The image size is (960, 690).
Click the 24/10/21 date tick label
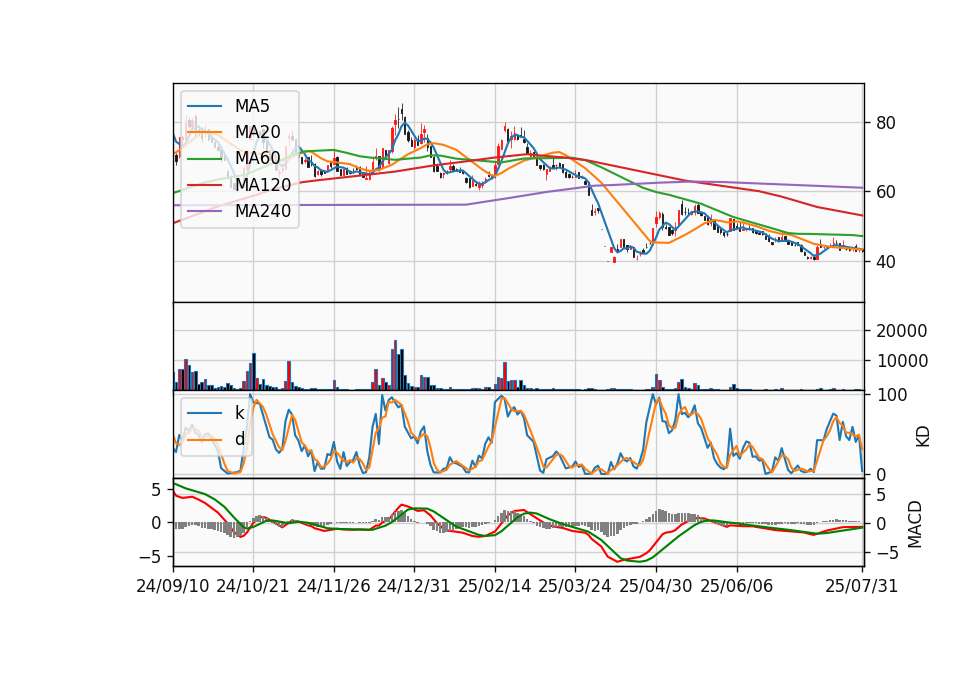coord(253,586)
